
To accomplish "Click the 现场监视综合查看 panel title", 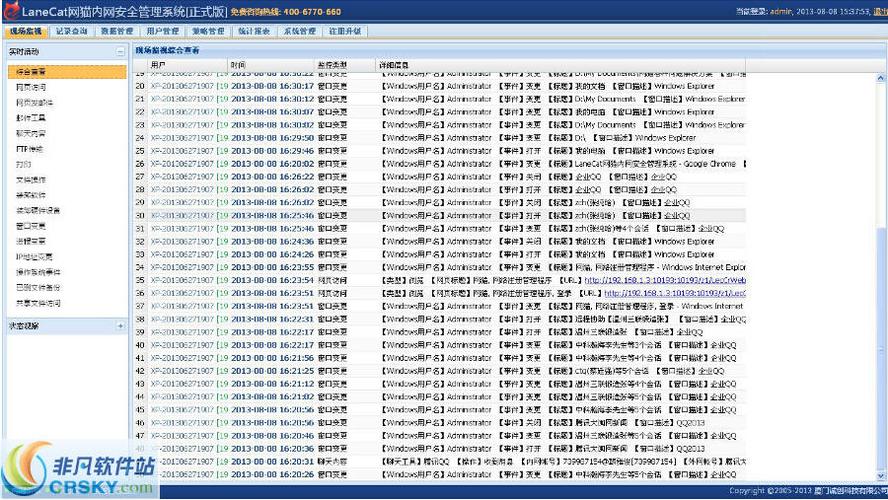I will tap(167, 50).
